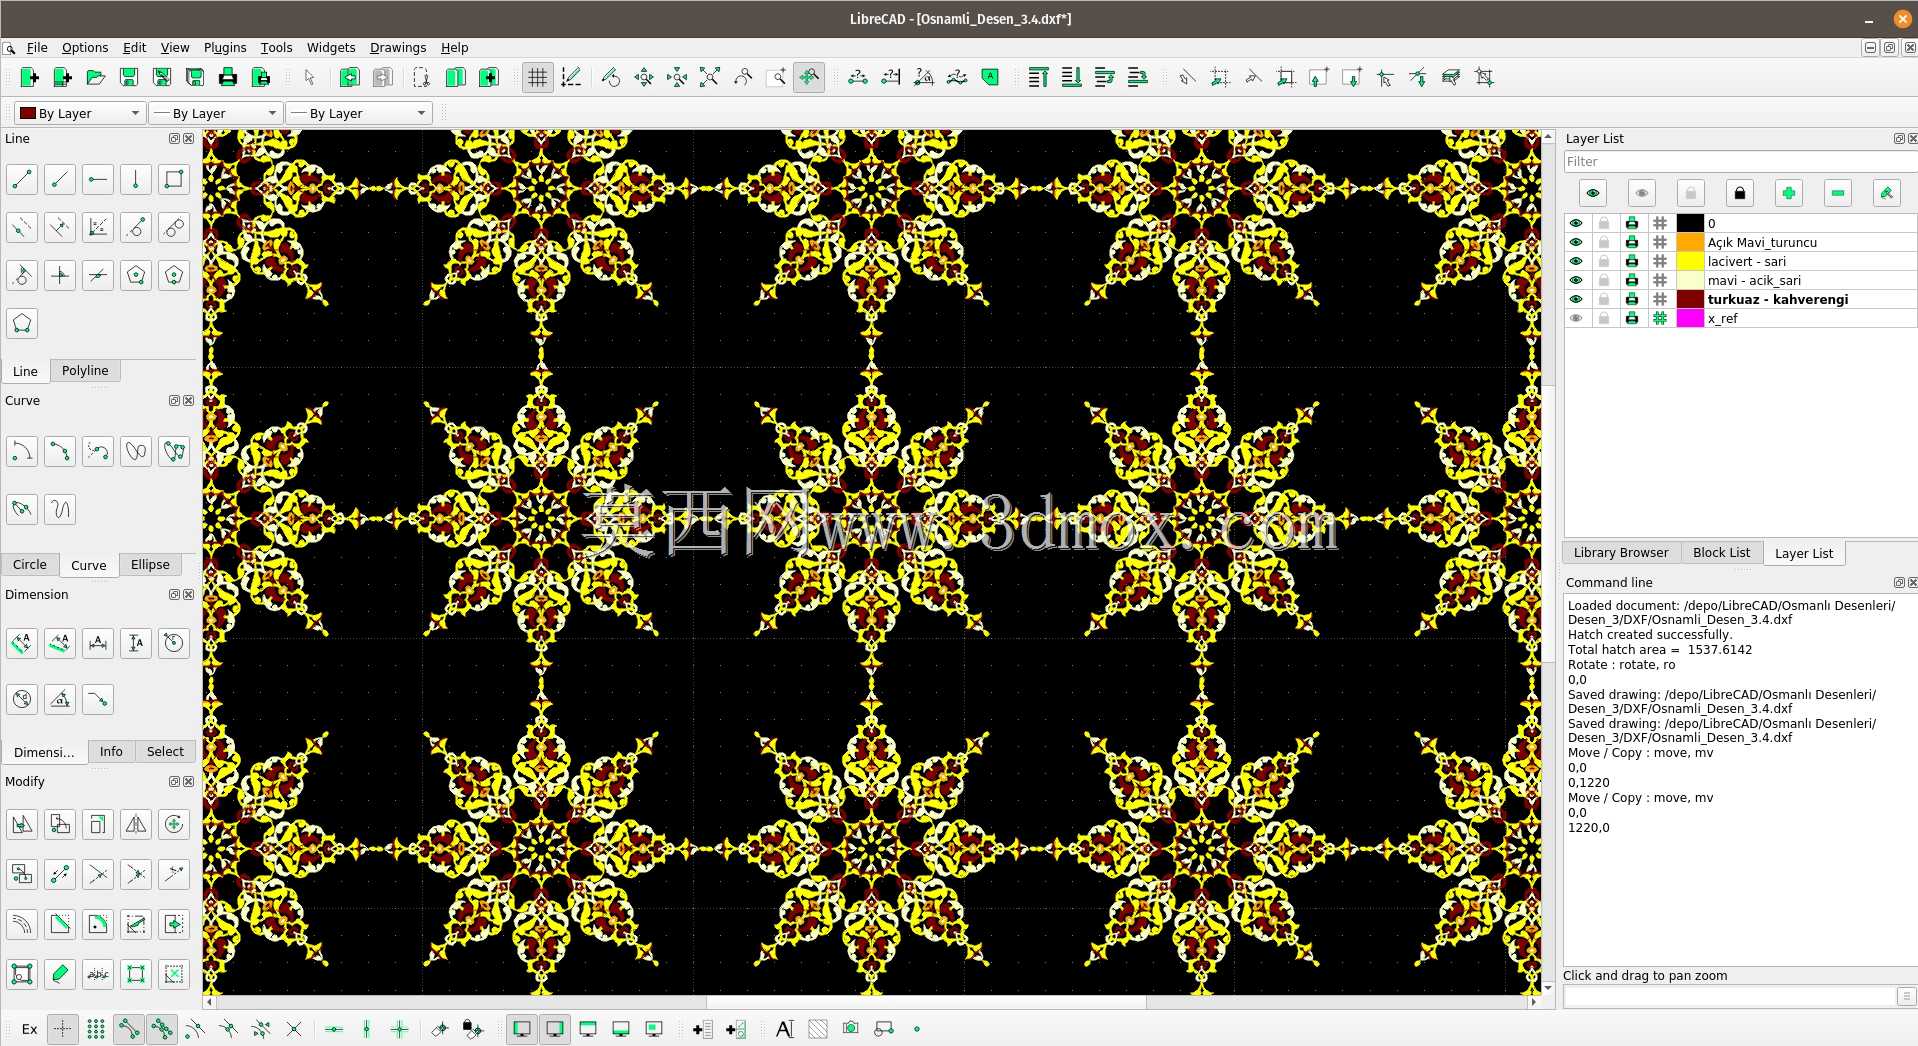This screenshot has width=1918, height=1046.
Task: Click the hatch tool icon in bottom bar
Action: [x=818, y=1029]
